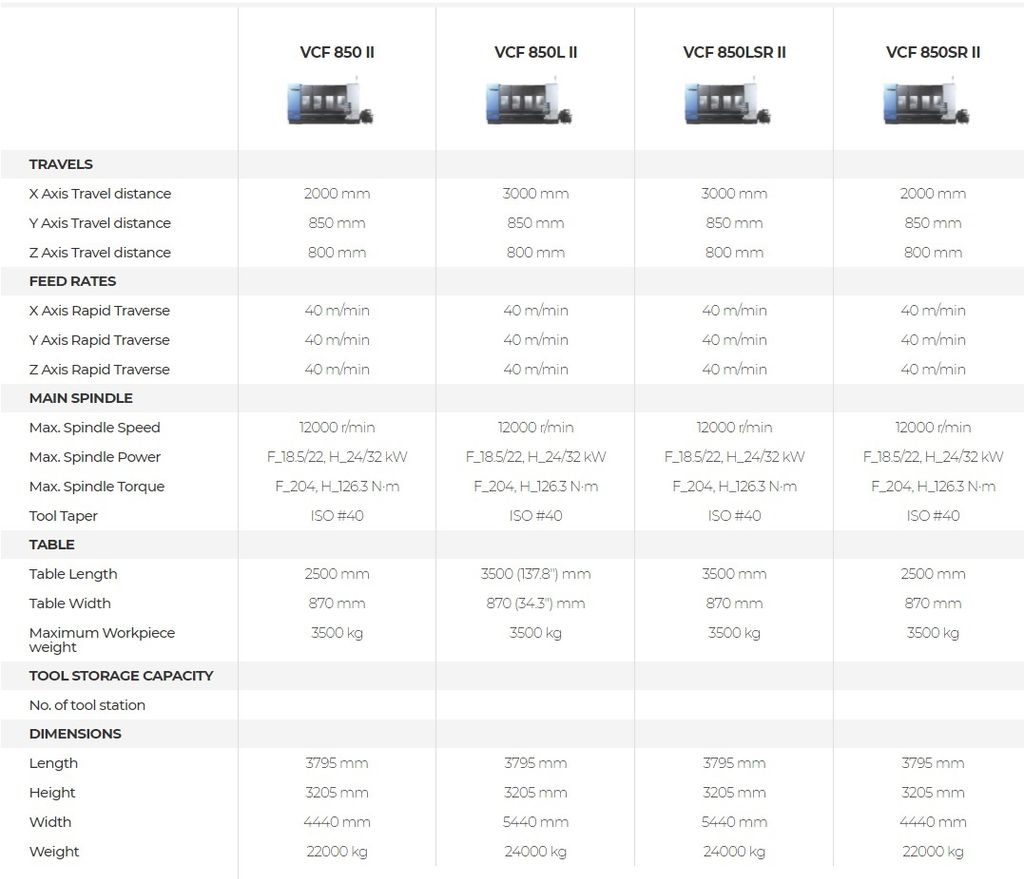Click the Max. Spindle Speed label

95,427
